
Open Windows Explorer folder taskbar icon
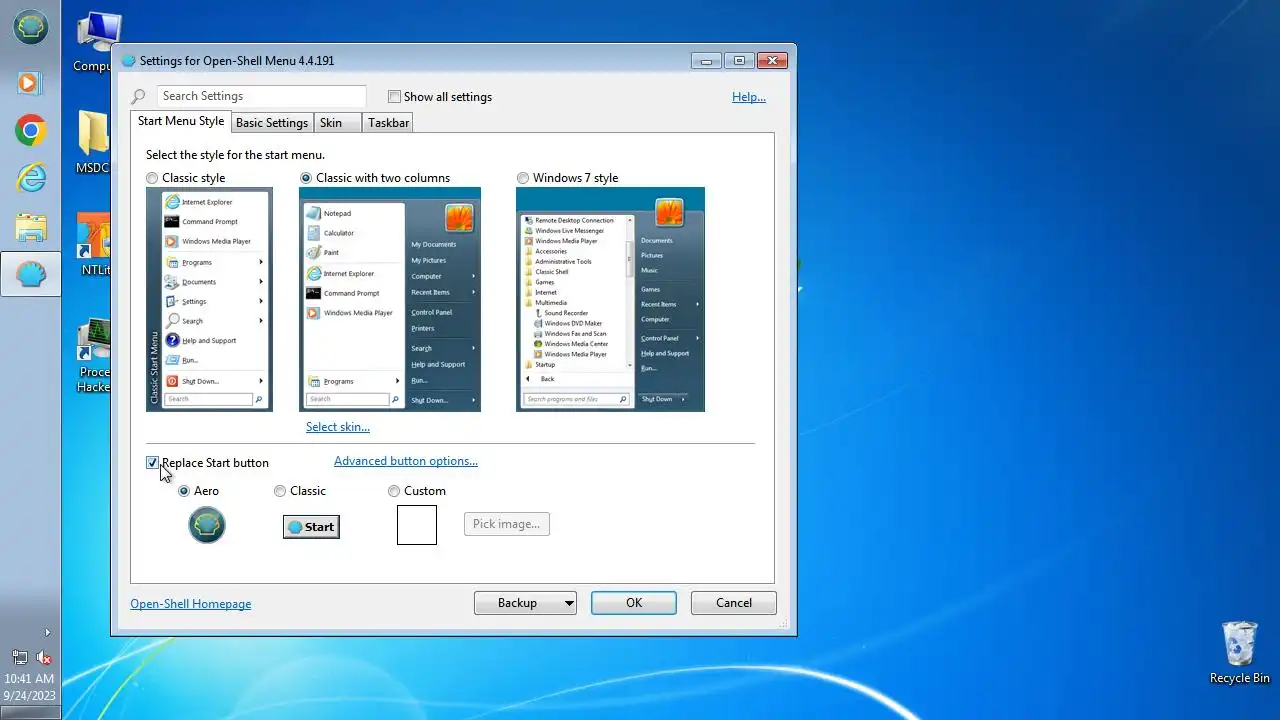pos(30,226)
